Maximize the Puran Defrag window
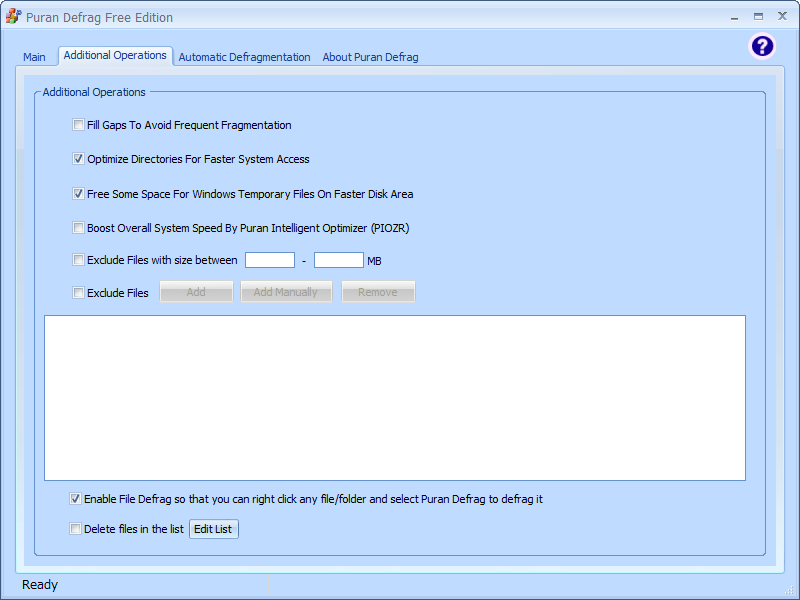Screen dimensions: 800x600 click(759, 17)
